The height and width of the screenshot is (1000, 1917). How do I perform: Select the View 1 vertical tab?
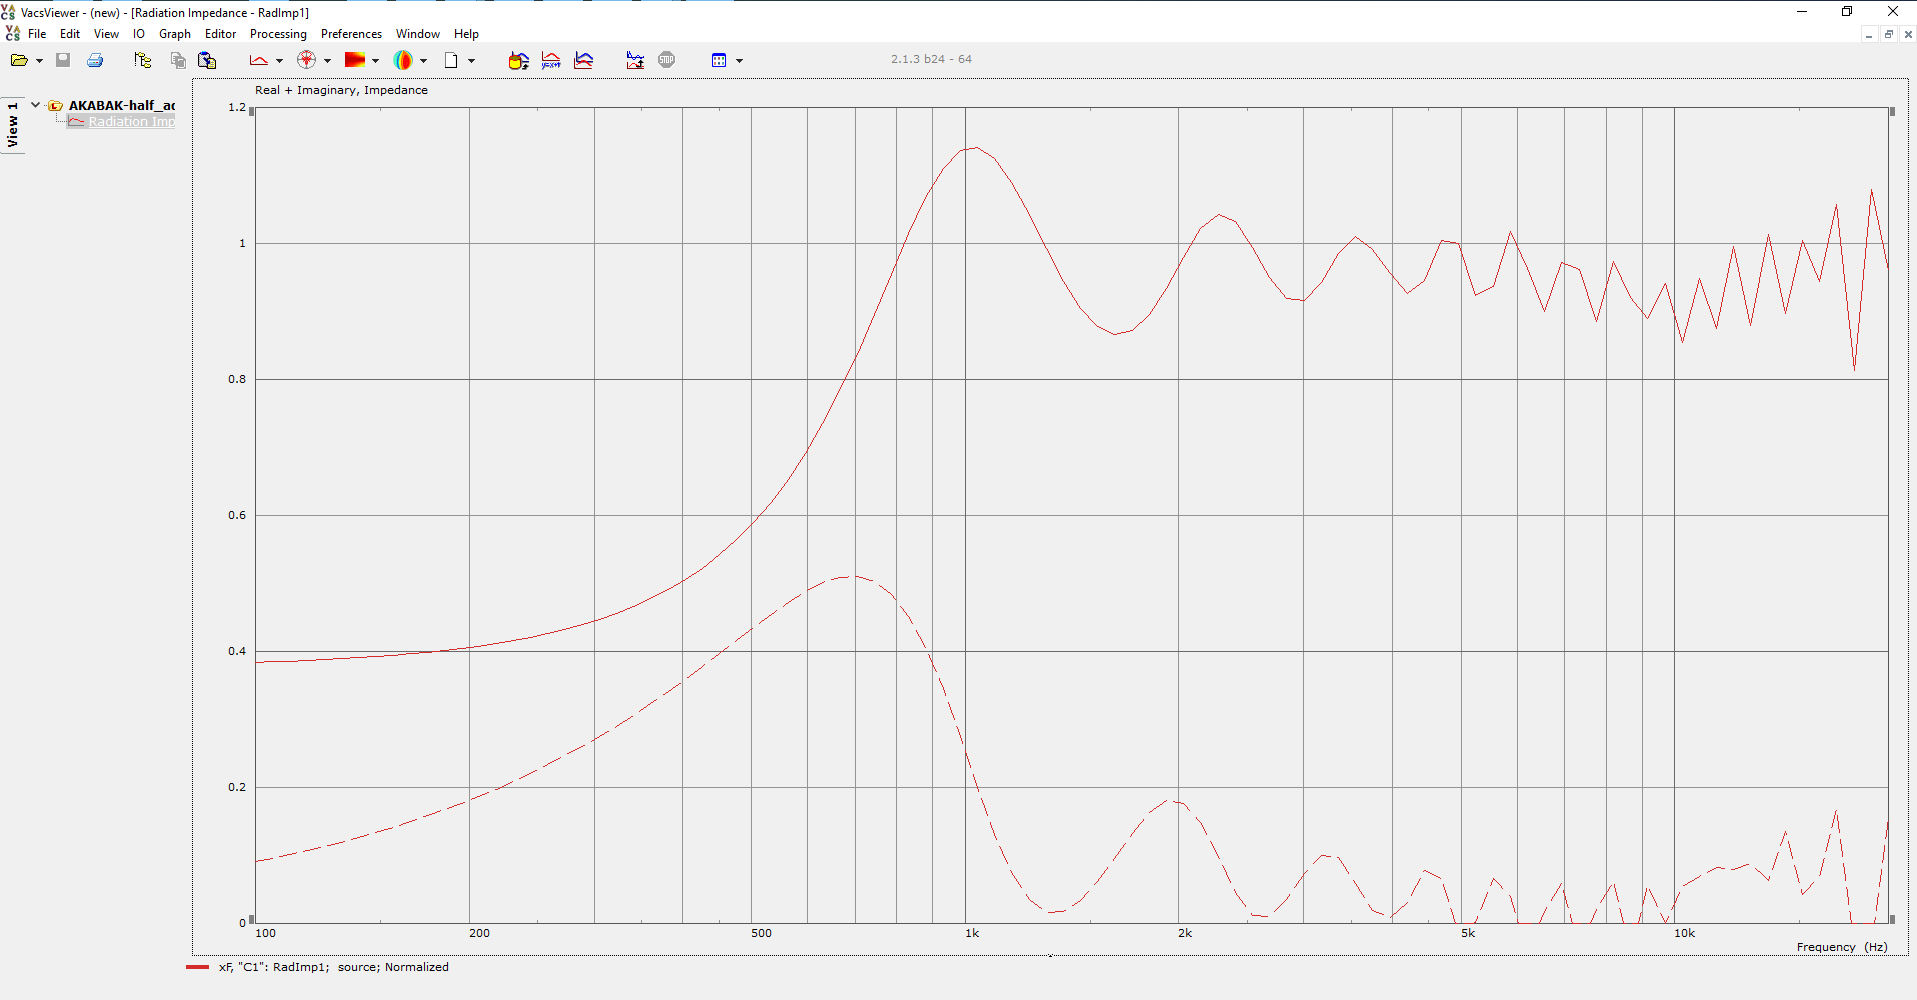click(x=12, y=125)
